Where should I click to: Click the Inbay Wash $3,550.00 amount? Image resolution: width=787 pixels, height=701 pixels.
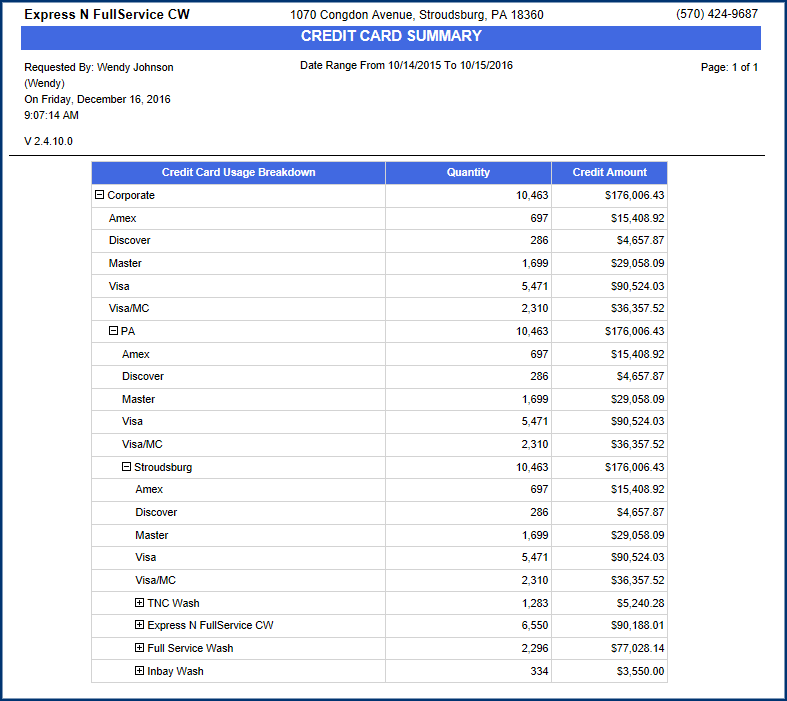tap(640, 671)
